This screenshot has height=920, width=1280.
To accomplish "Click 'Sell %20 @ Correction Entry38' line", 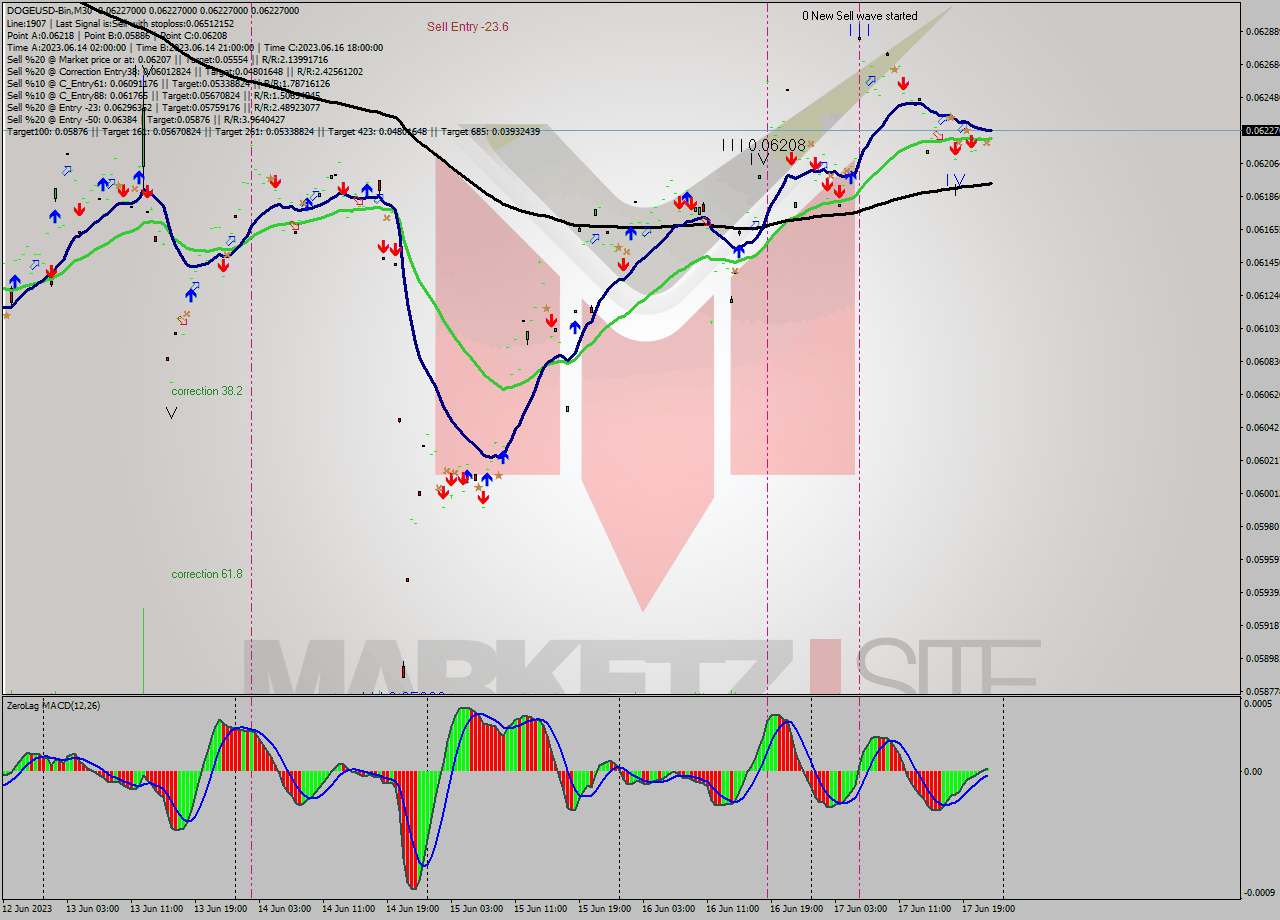I will coord(184,71).
